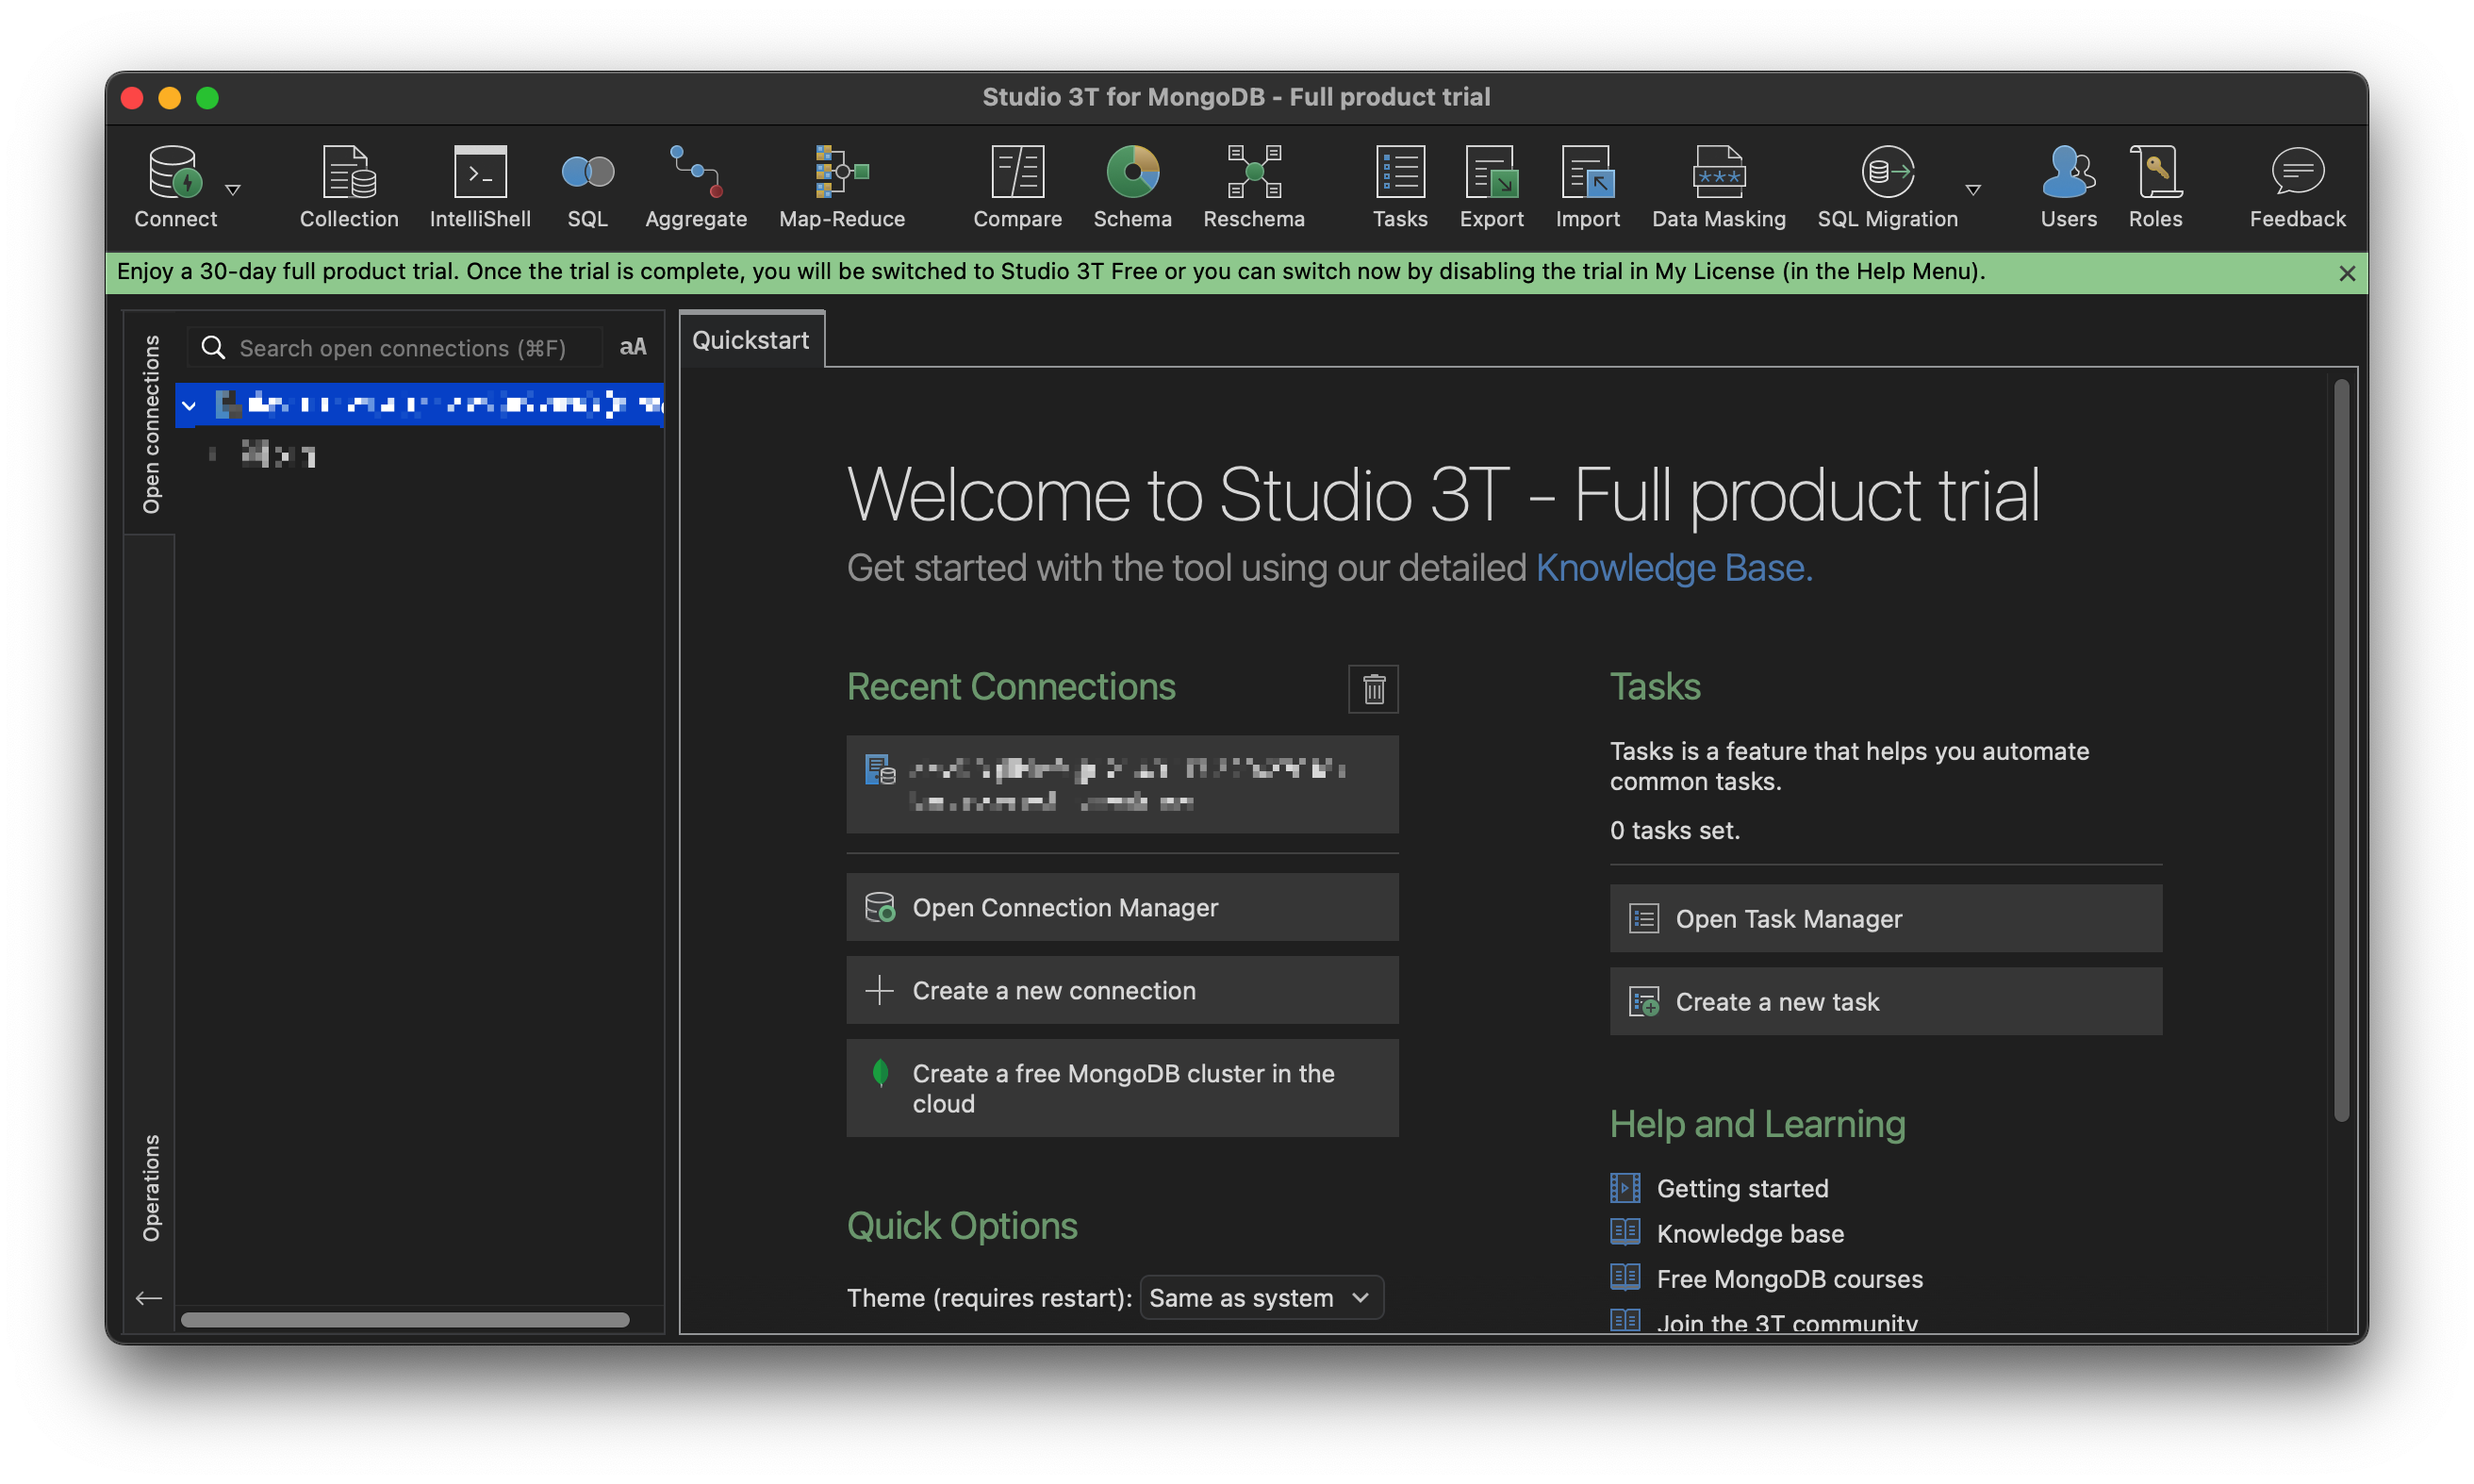The image size is (2474, 1484).
Task: Select the Operations side tab
Action: click(151, 1187)
